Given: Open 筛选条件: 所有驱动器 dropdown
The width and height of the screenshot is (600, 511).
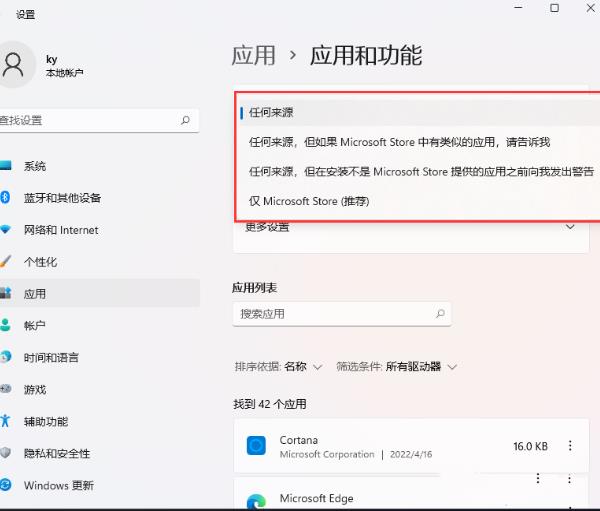Looking at the screenshot, I should coord(396,367).
